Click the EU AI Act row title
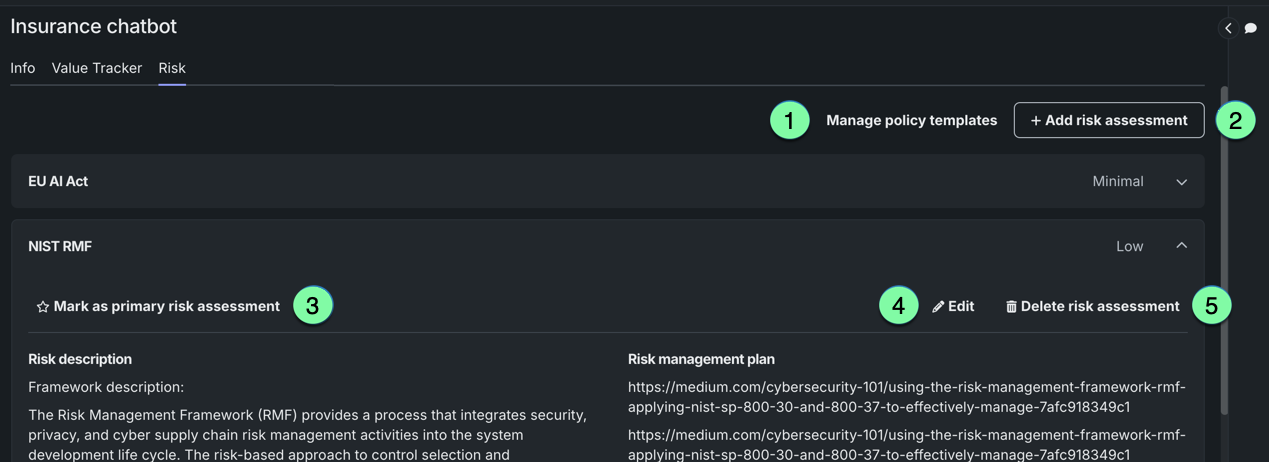 58,181
